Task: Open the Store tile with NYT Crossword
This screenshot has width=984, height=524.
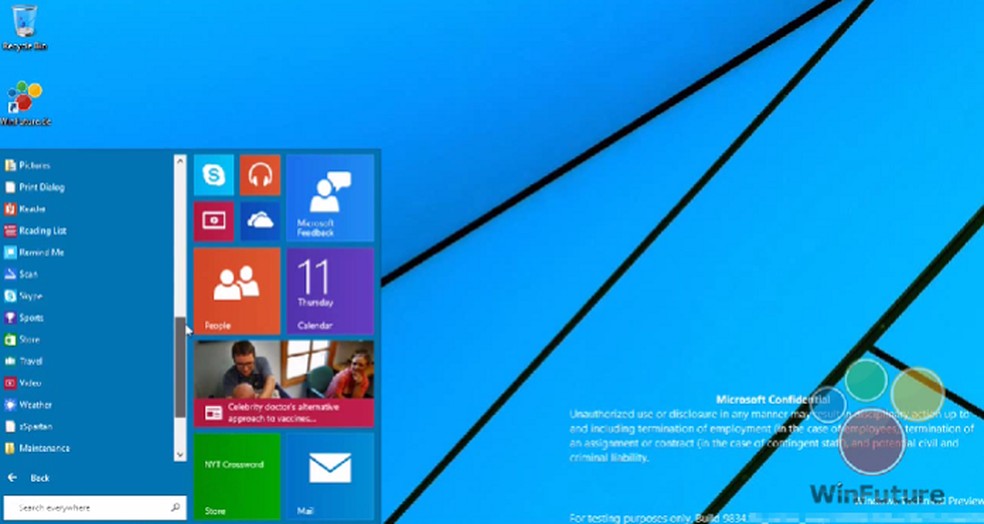Action: coord(237,476)
